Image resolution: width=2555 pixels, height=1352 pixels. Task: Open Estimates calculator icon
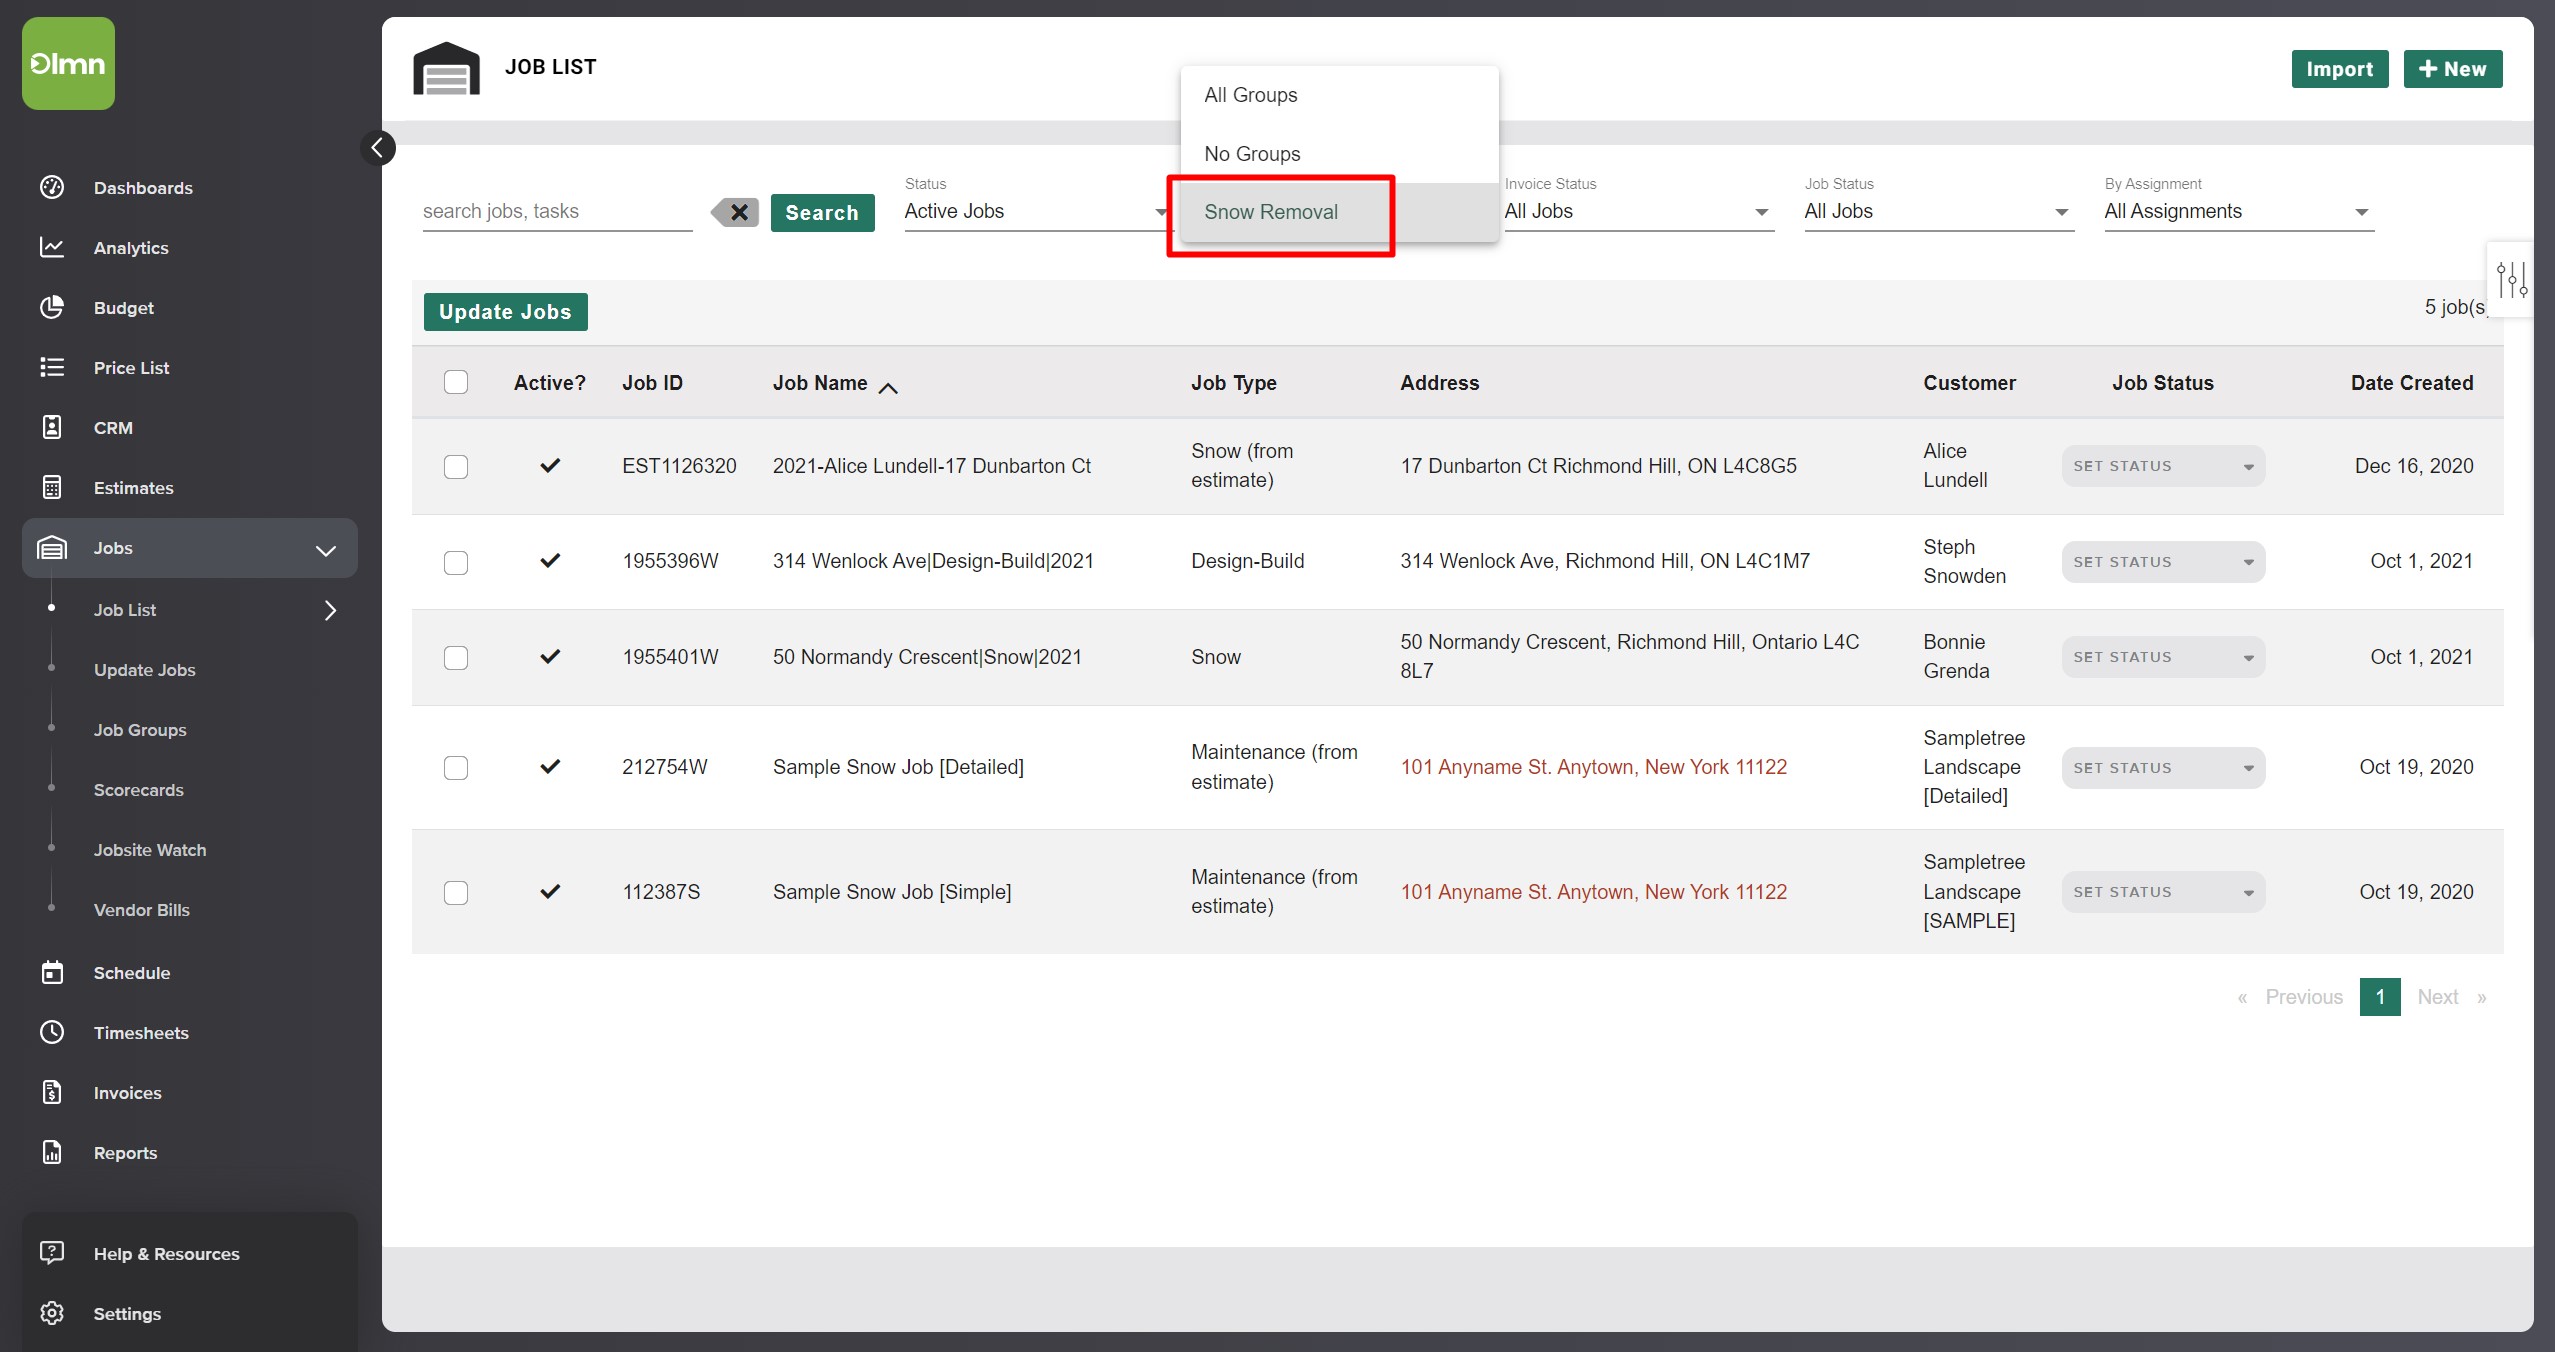[52, 487]
